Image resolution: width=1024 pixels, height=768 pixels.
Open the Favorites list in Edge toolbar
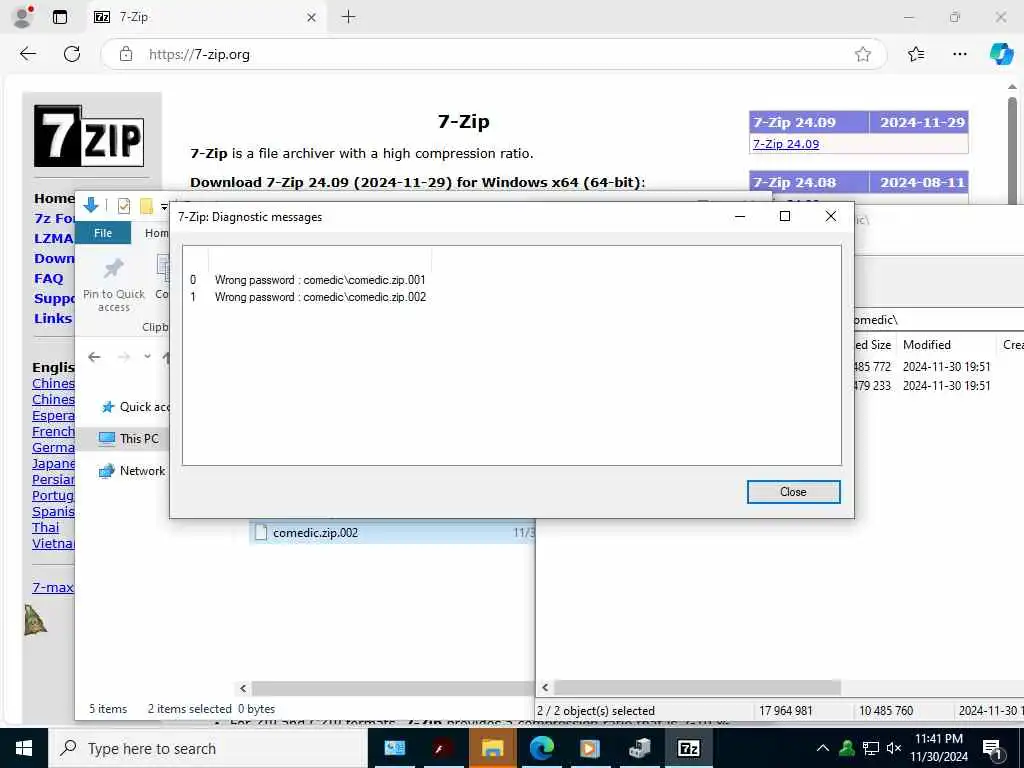click(x=916, y=54)
